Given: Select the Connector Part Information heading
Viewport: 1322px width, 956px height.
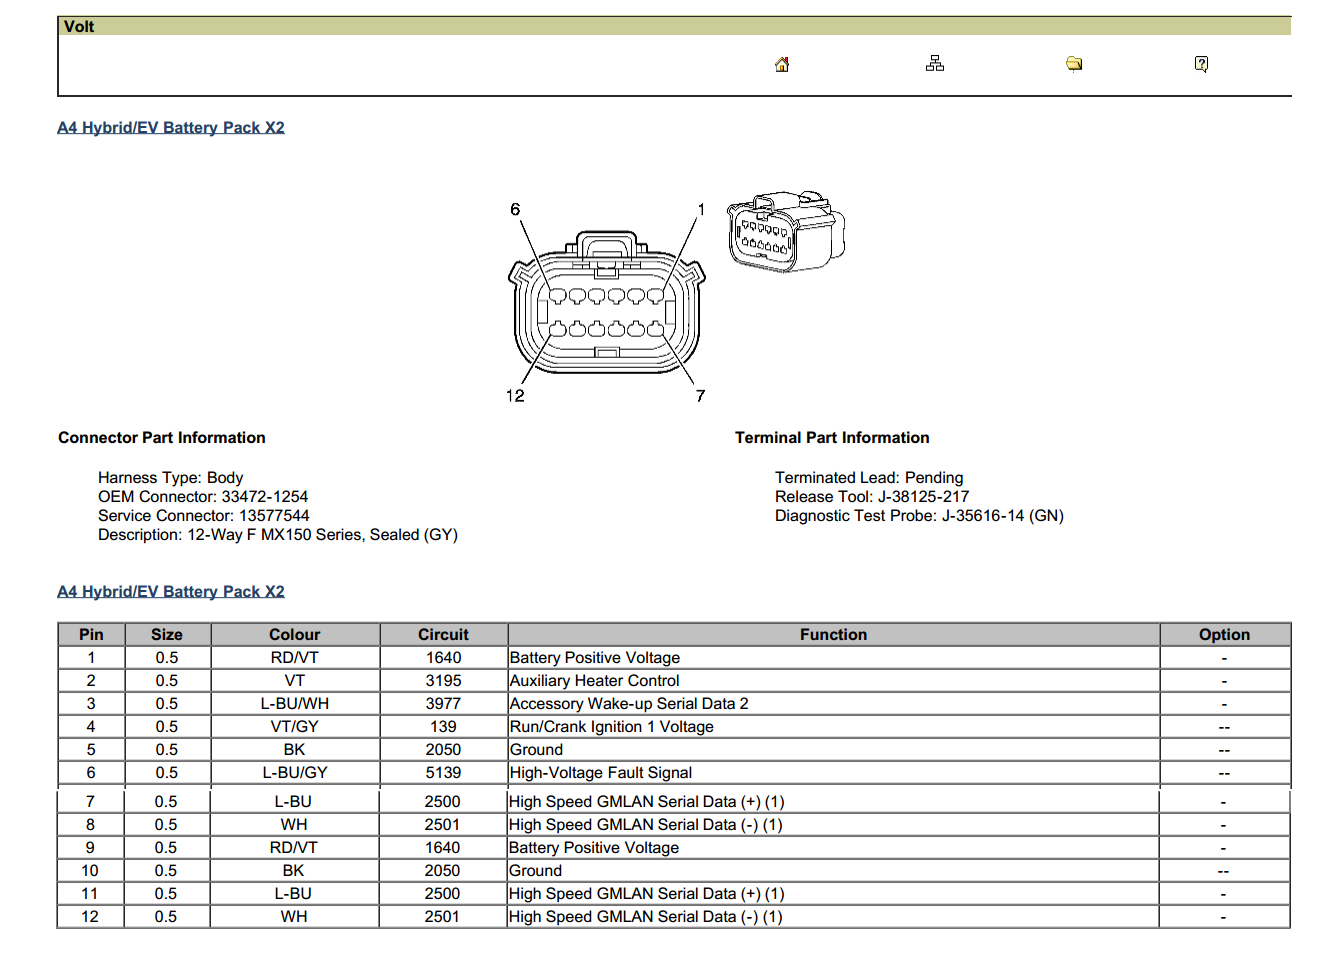Looking at the screenshot, I should (x=162, y=437).
